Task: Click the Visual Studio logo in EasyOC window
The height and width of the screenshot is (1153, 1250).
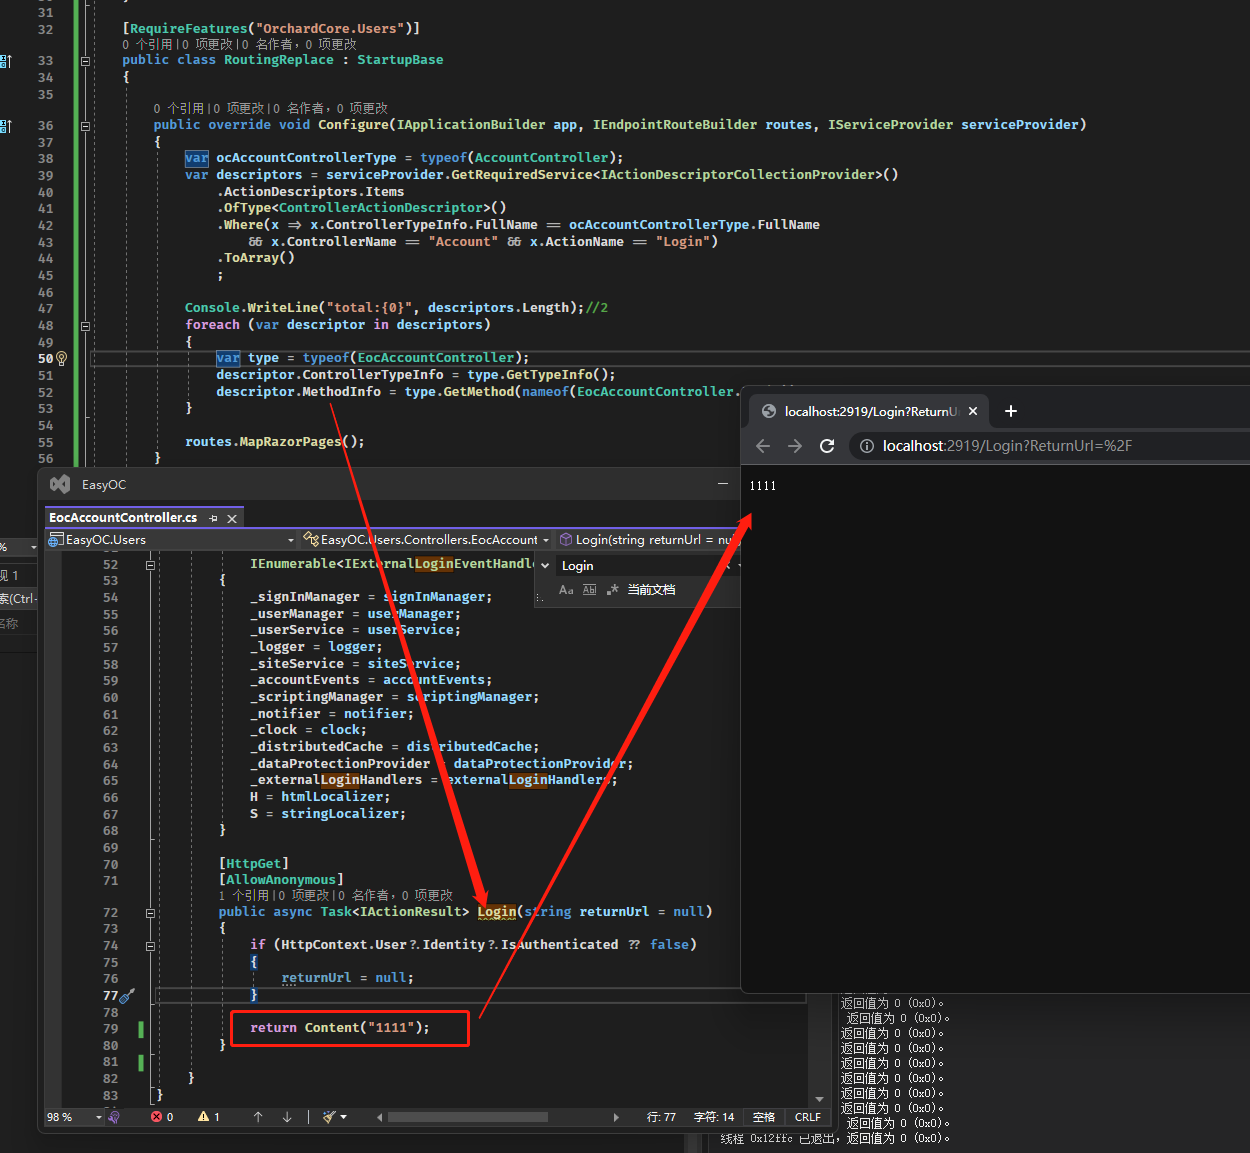Action: pos(60,484)
